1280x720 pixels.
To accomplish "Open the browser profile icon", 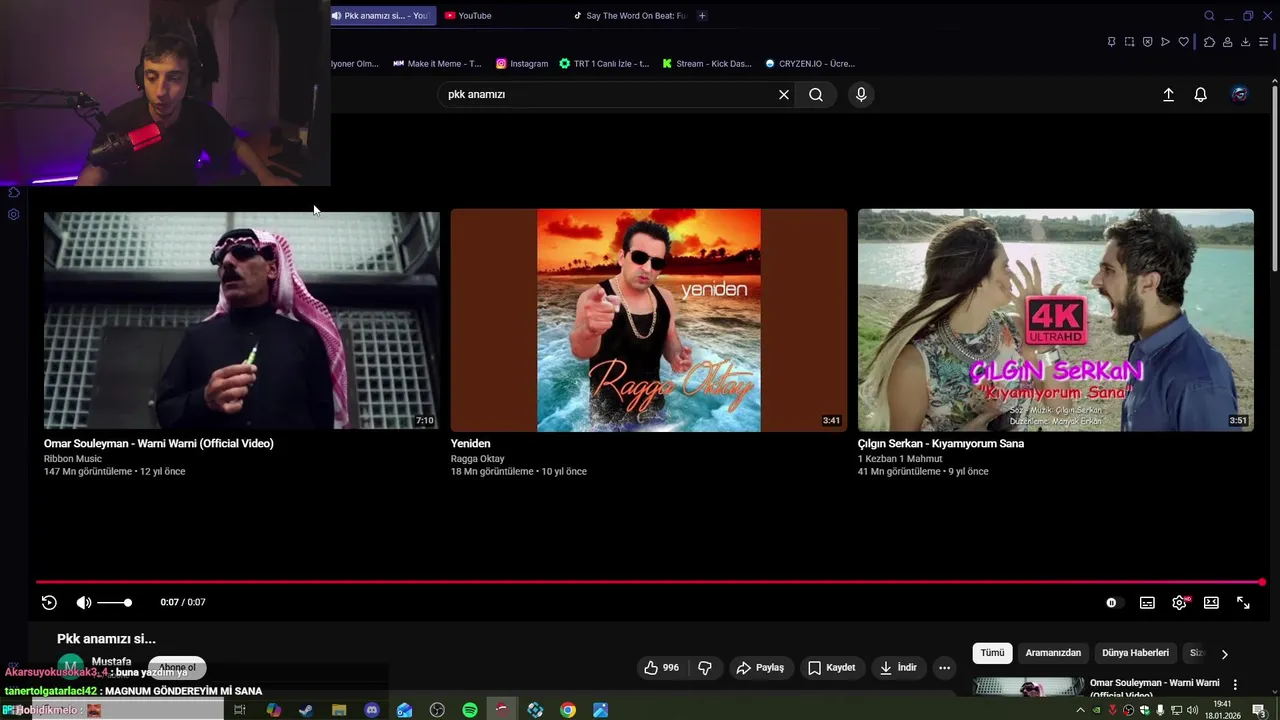I will pos(1227,42).
